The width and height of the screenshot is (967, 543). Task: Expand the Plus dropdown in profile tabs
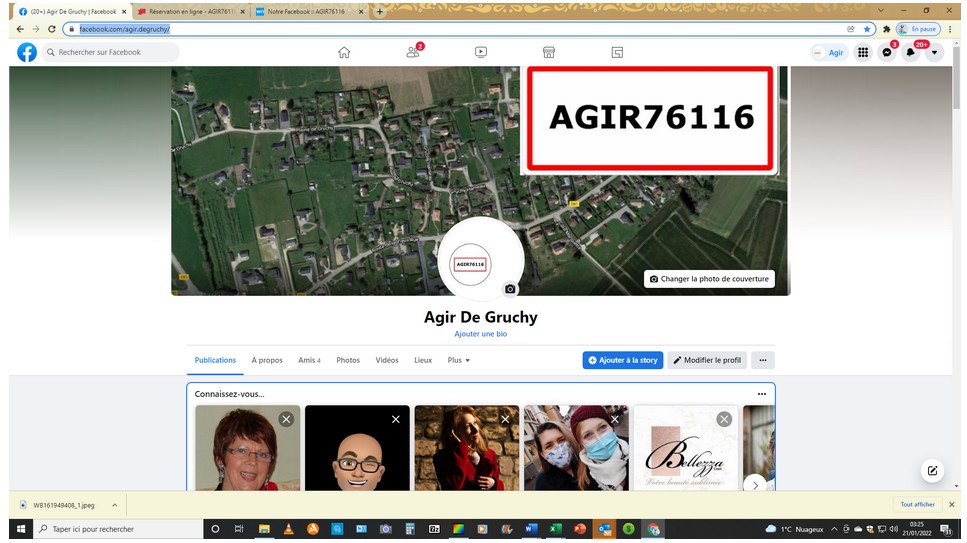tap(458, 360)
